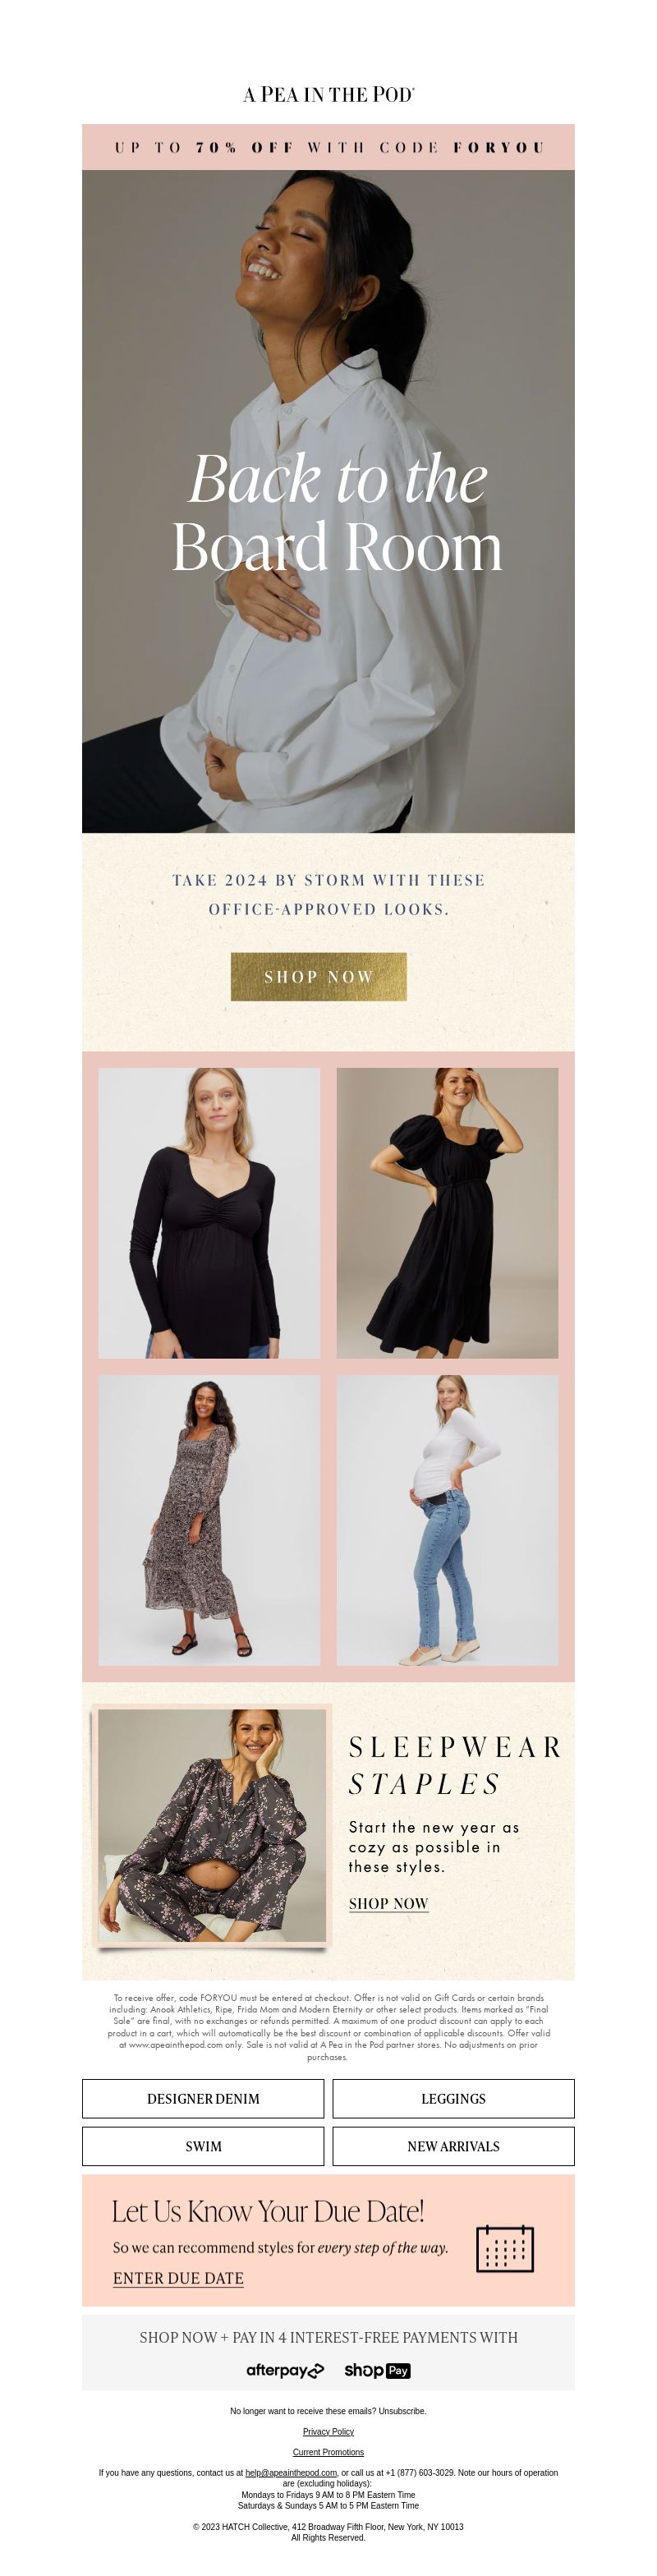Open the LEGGINGS category

[453, 2098]
